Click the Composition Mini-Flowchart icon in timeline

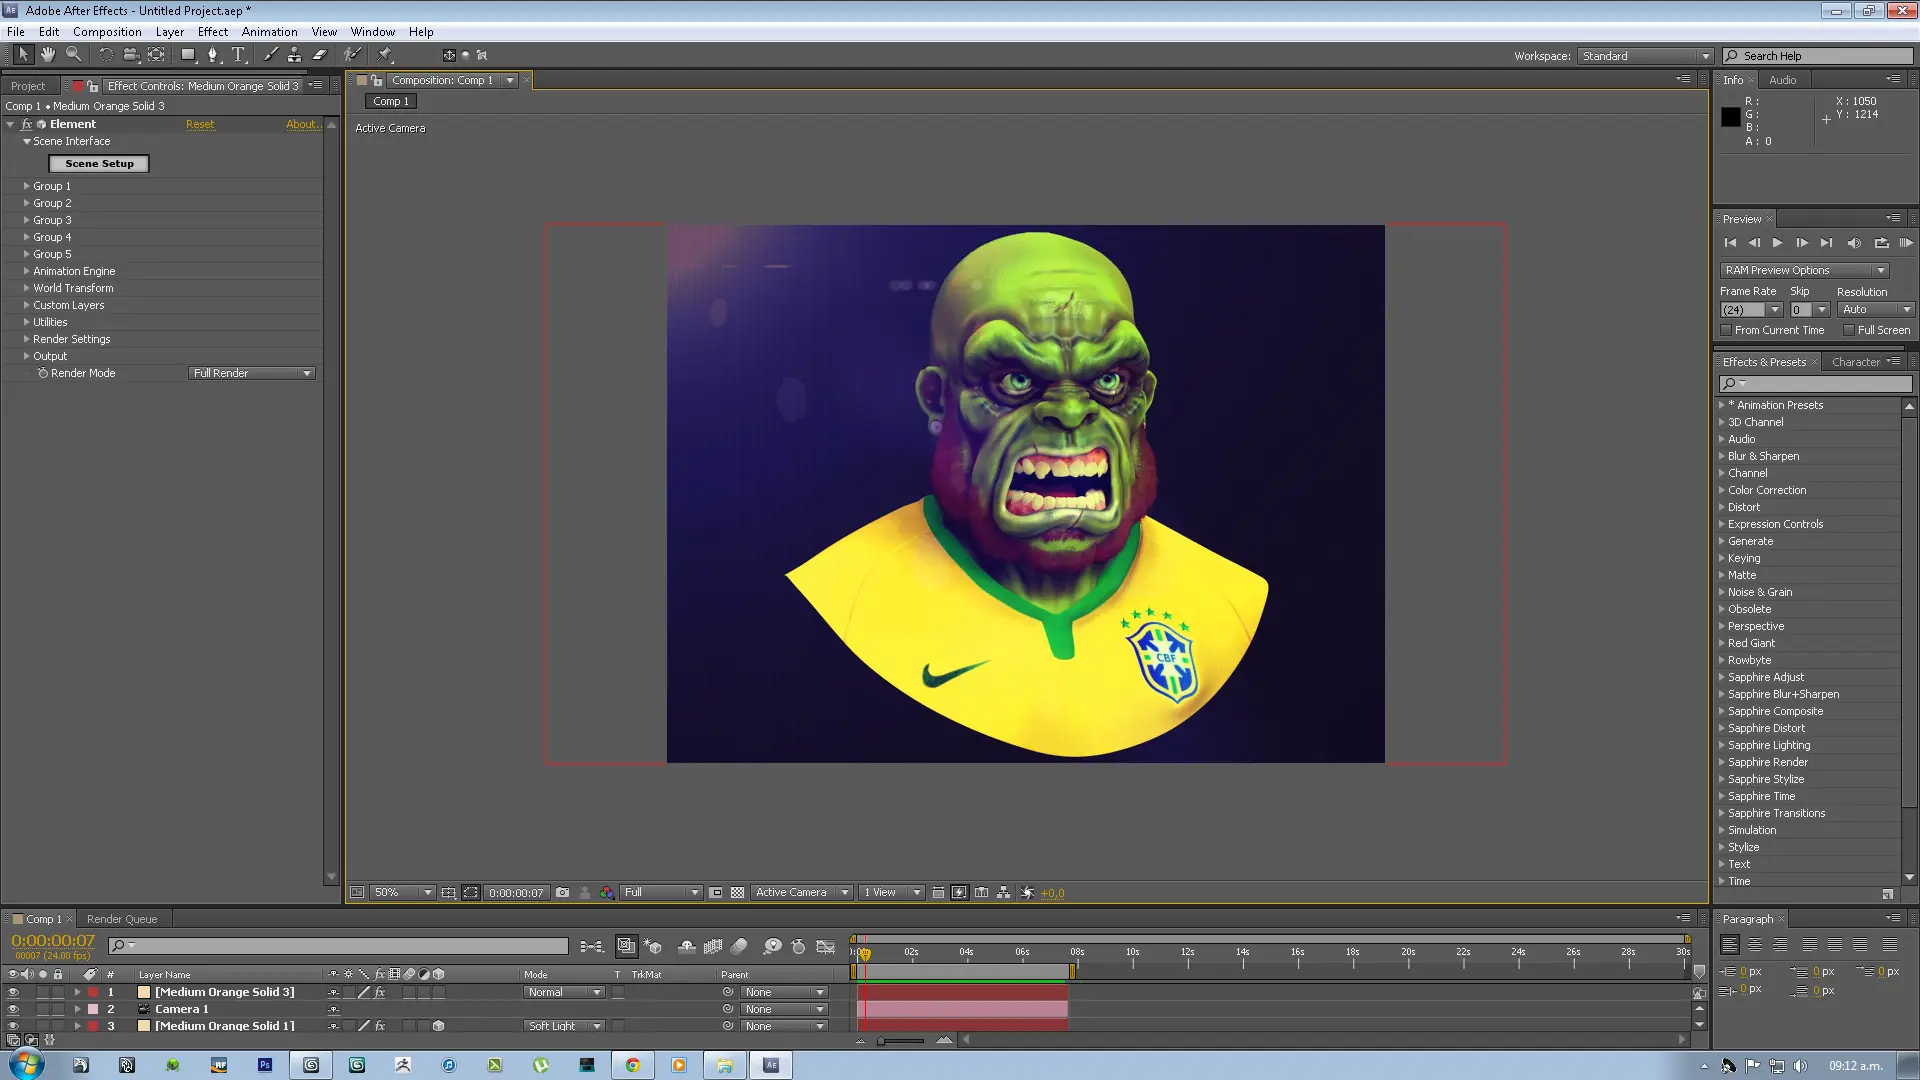pos(592,946)
